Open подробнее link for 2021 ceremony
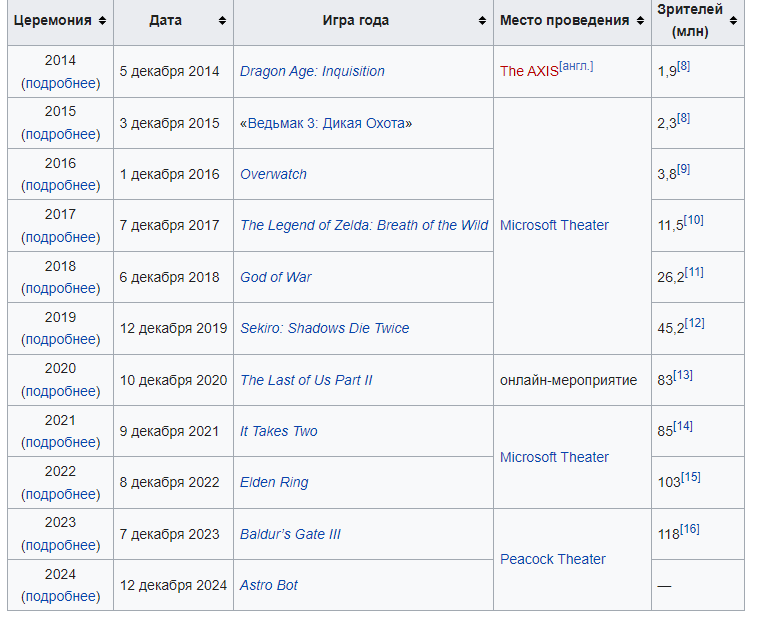Screen dimensions: 757x626 (60, 442)
